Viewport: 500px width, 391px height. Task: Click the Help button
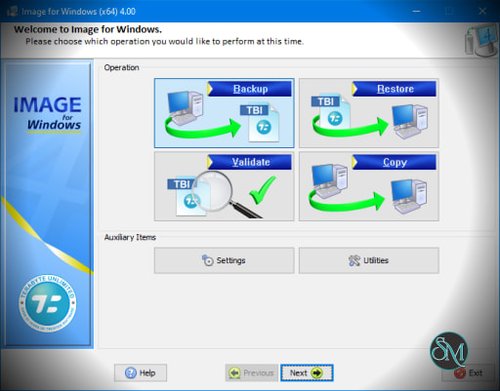[x=140, y=373]
